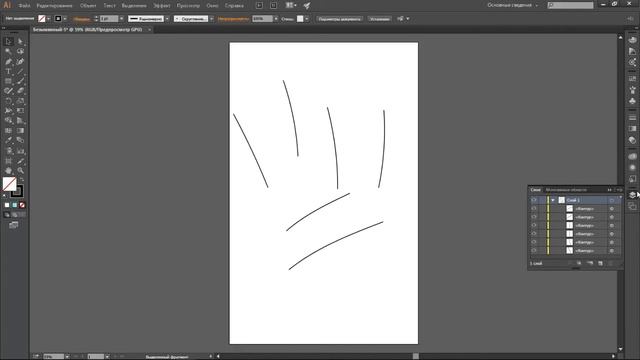
Task: Click Параметры документа button
Action: 339,19
